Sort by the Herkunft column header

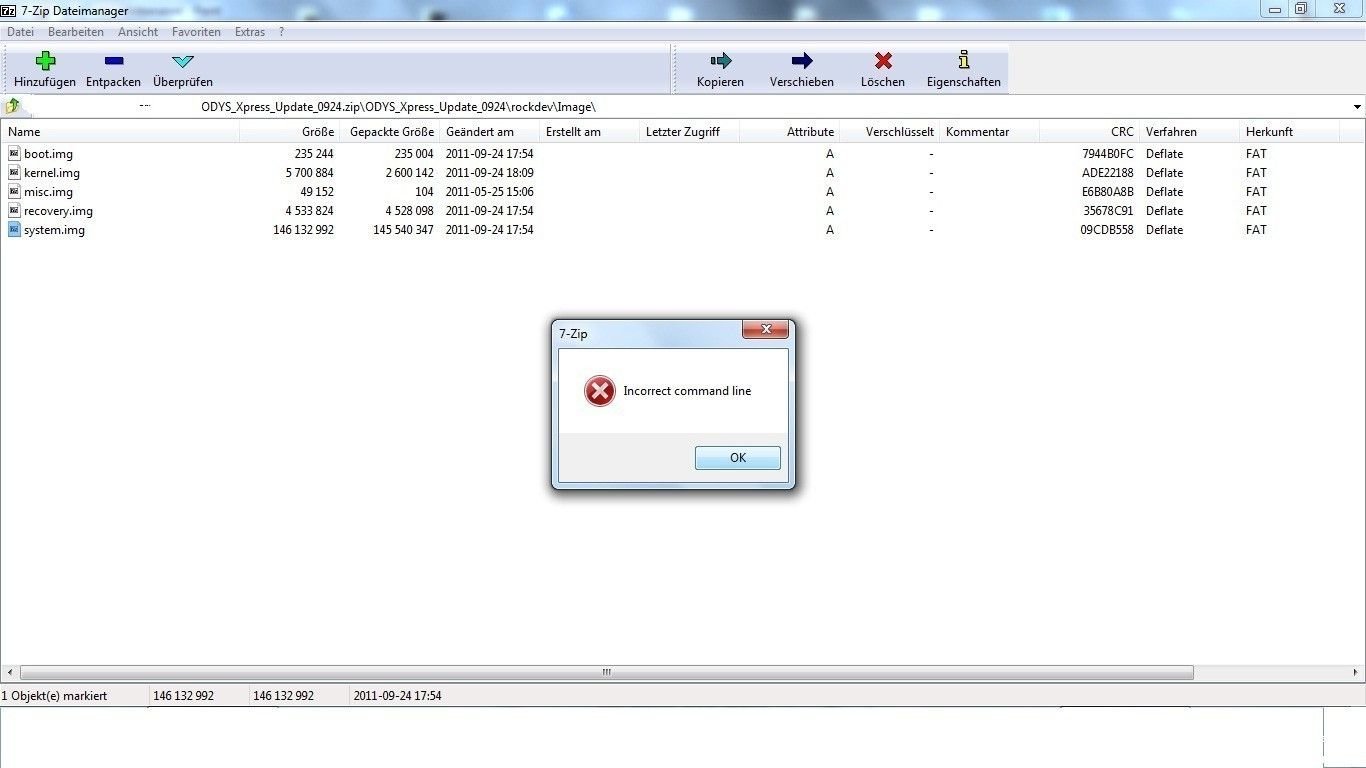click(x=1290, y=132)
